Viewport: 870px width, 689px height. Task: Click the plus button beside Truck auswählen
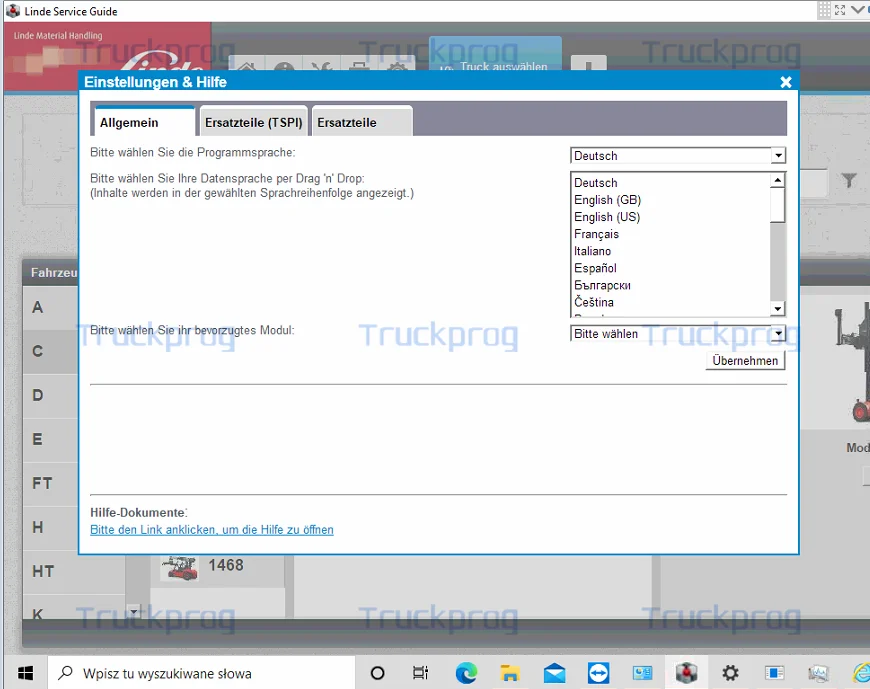(x=588, y=63)
